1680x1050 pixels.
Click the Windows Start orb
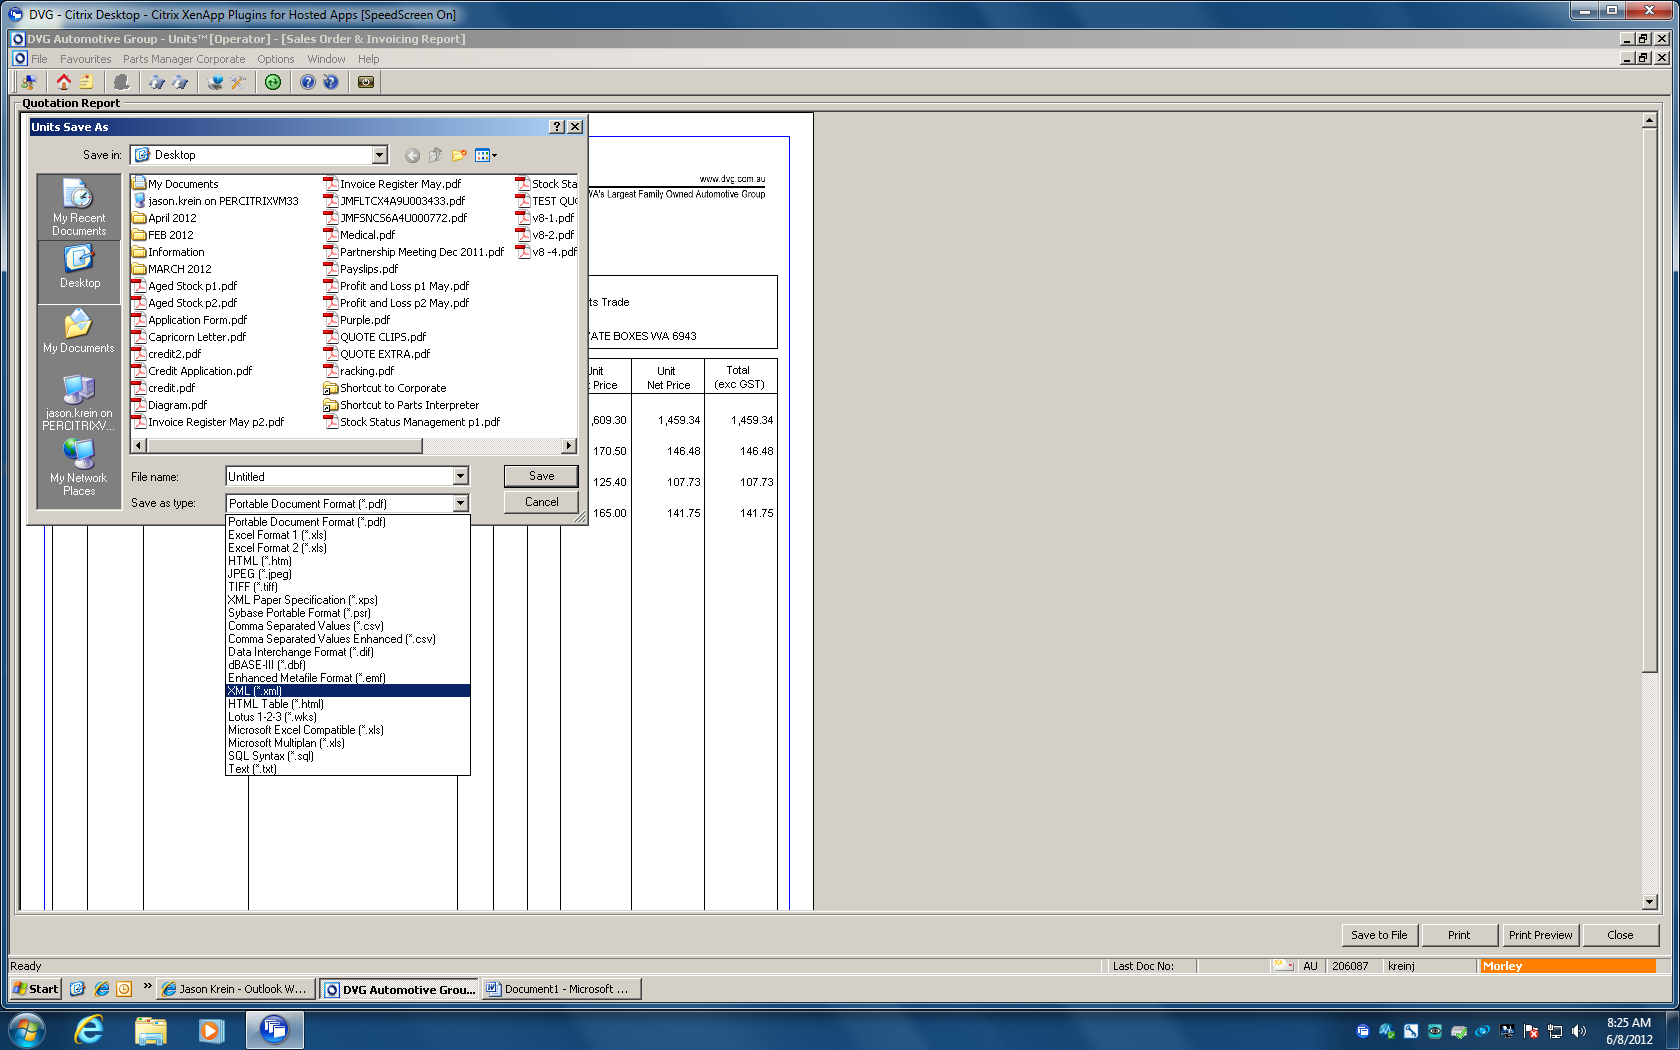coord(26,1029)
